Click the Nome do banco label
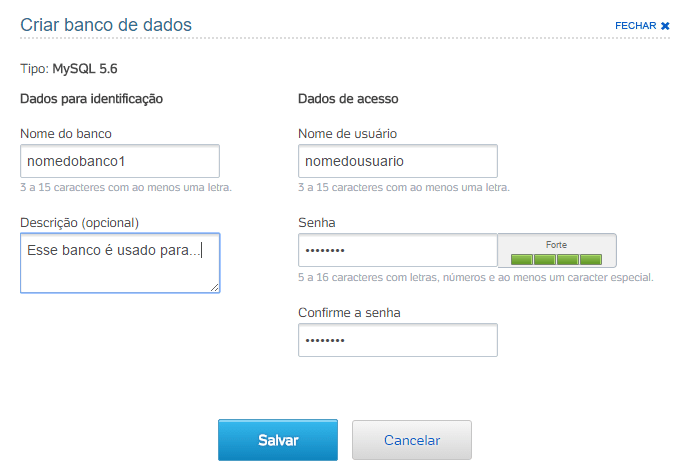This screenshot has width=674, height=467. 66,134
